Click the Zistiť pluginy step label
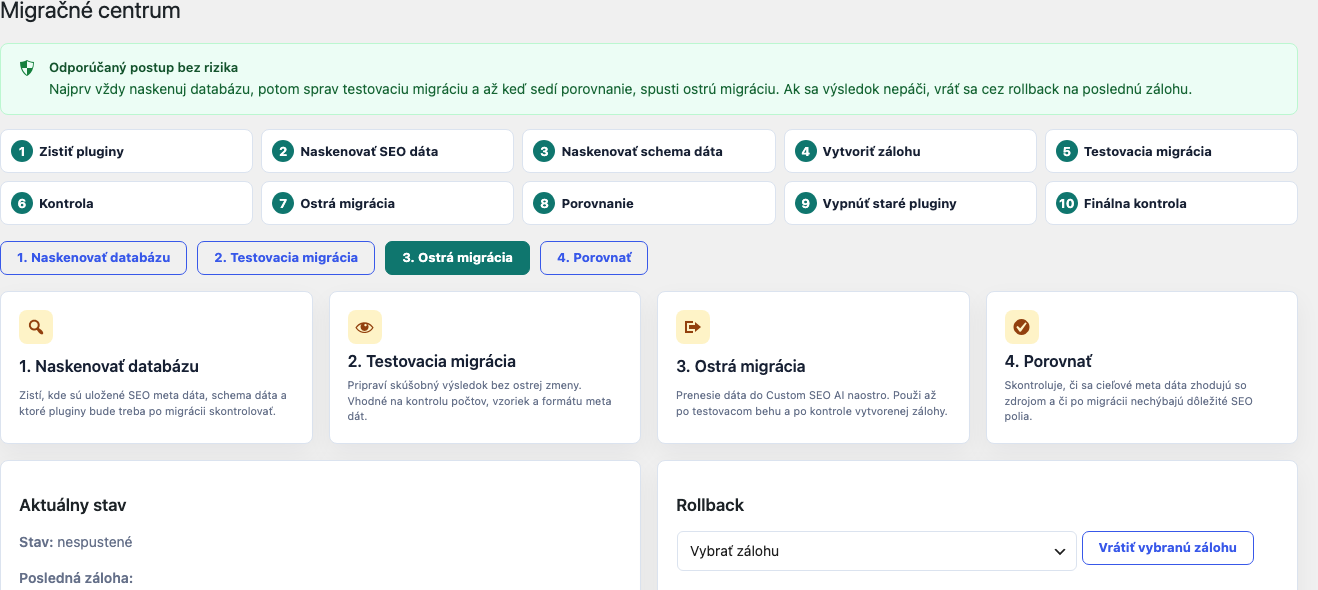 click(x=82, y=152)
